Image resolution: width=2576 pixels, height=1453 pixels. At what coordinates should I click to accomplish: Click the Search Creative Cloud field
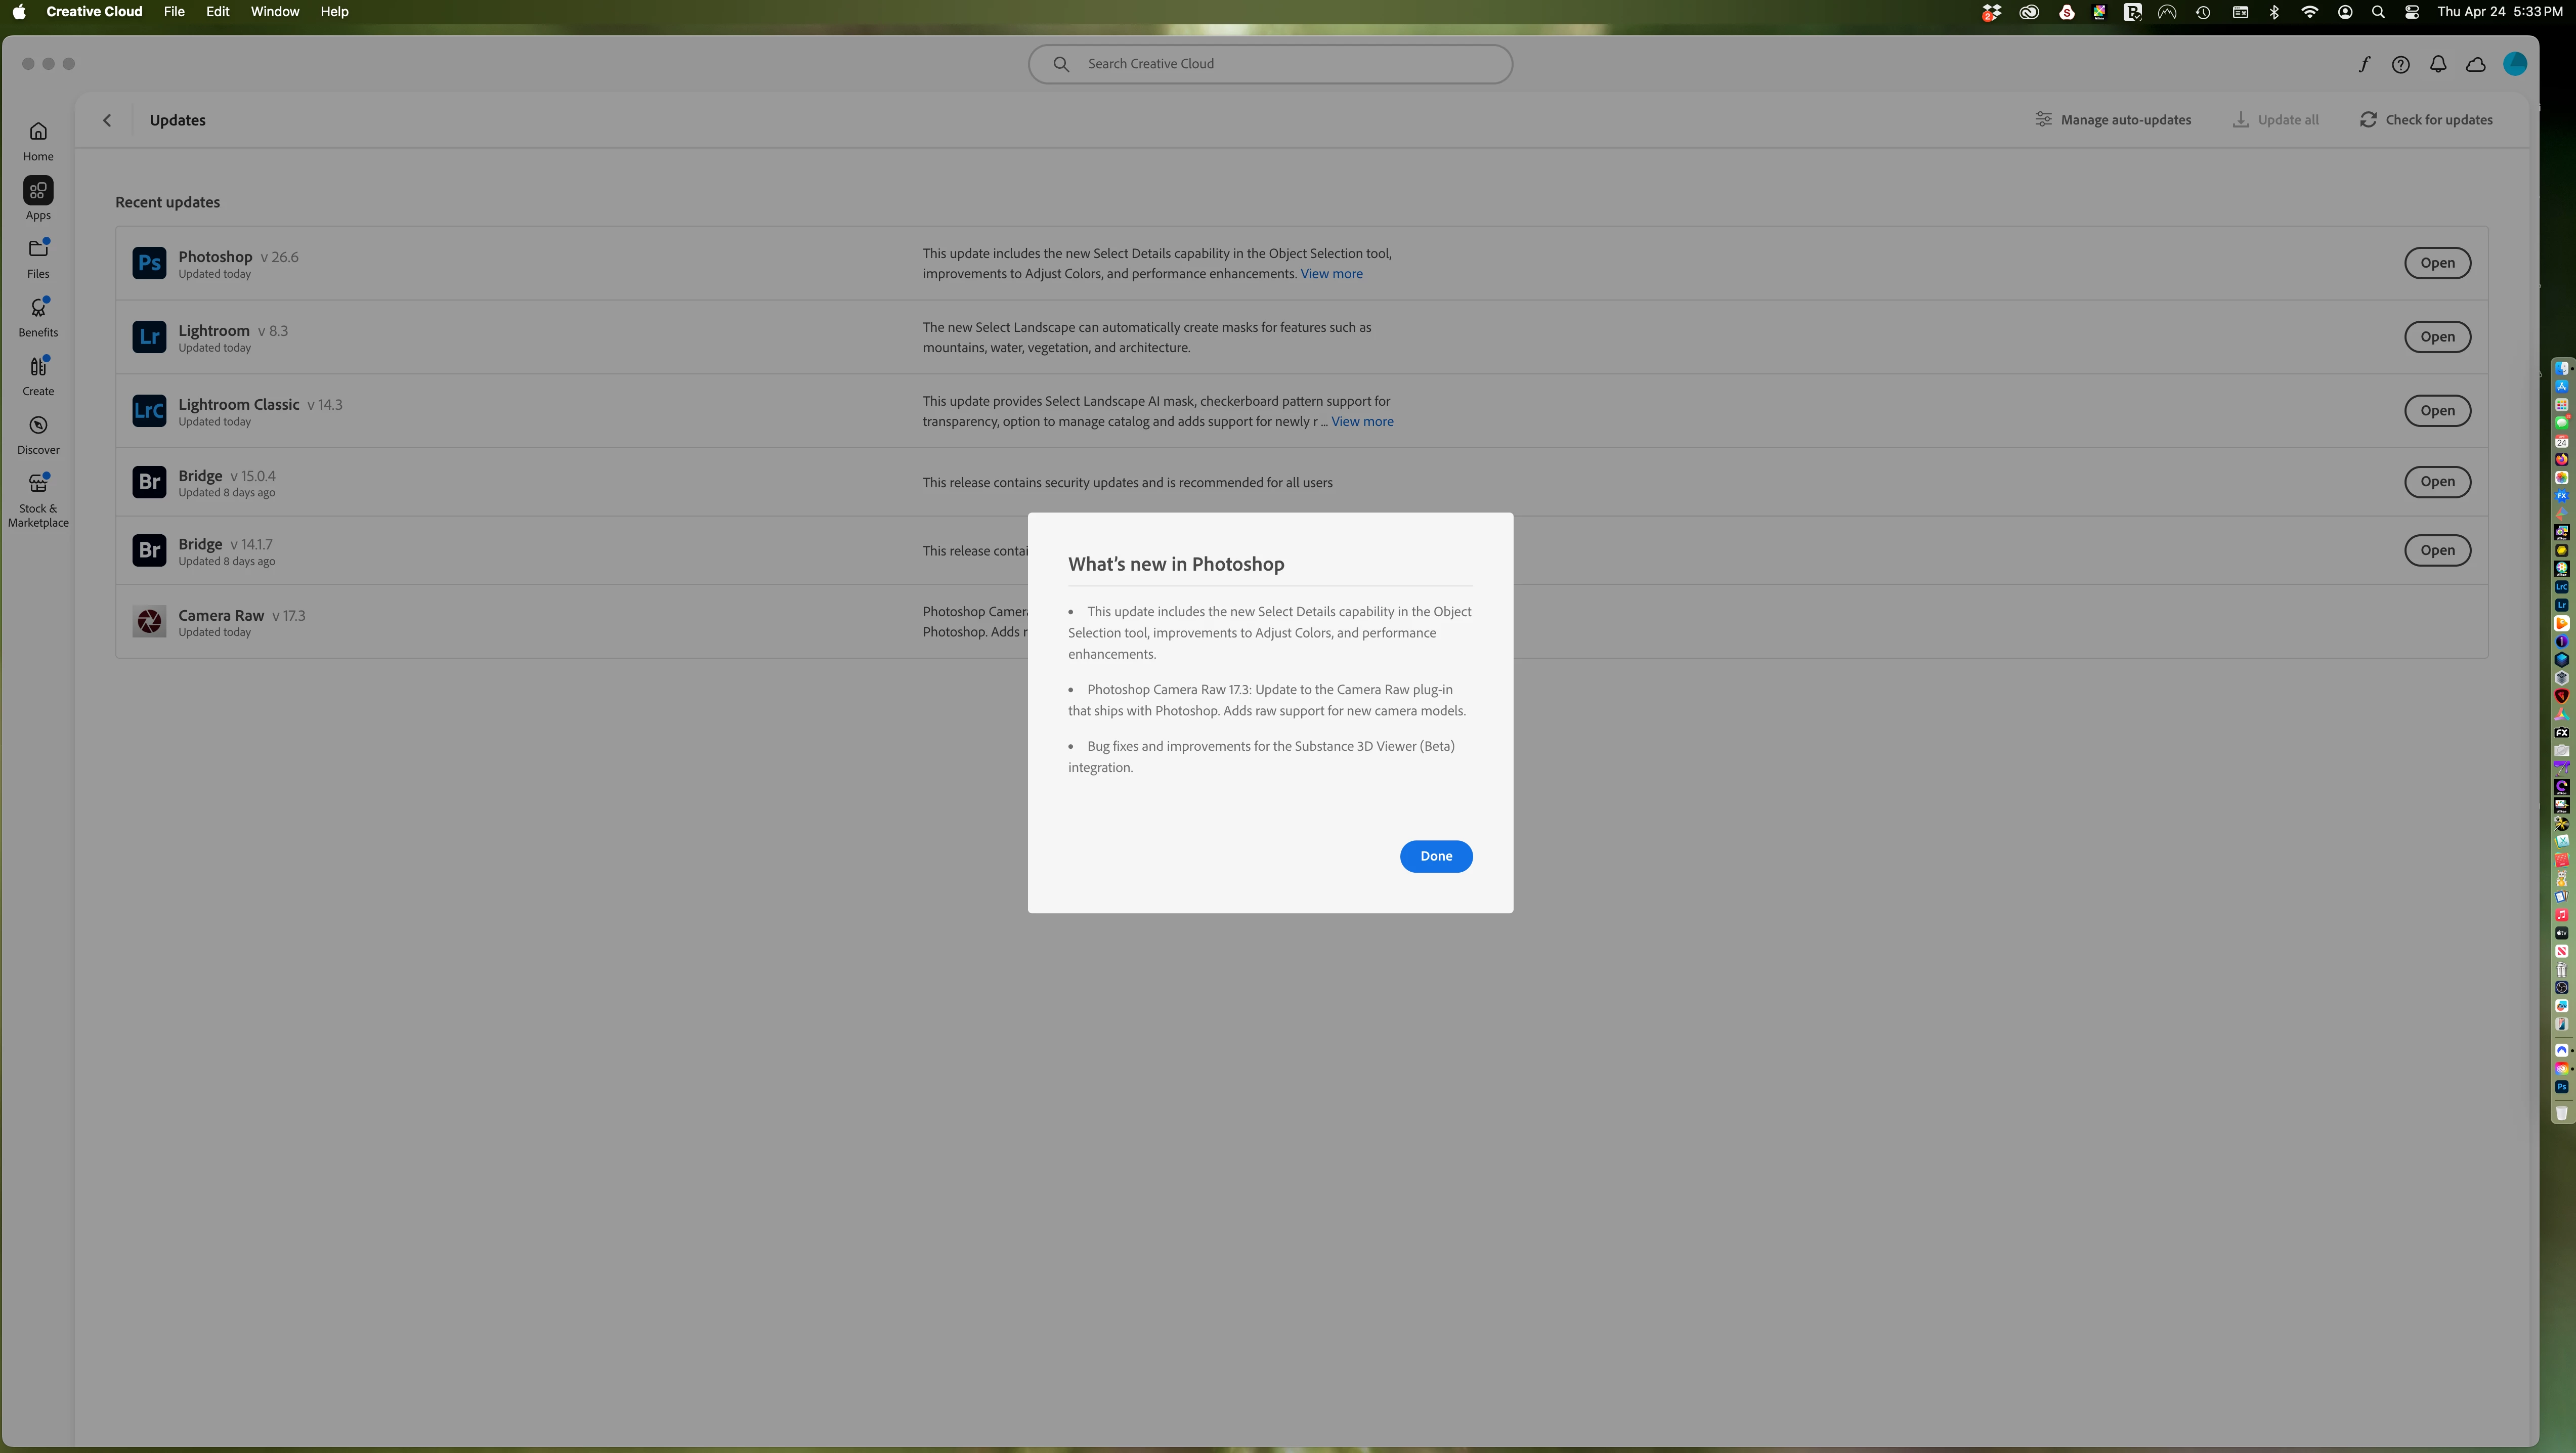[x=1270, y=64]
